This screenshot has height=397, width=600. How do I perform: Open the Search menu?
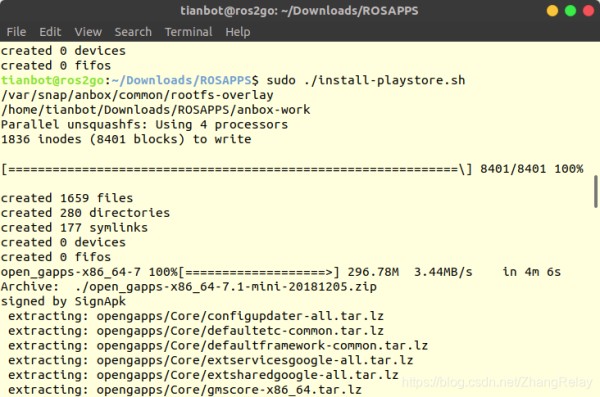(133, 32)
